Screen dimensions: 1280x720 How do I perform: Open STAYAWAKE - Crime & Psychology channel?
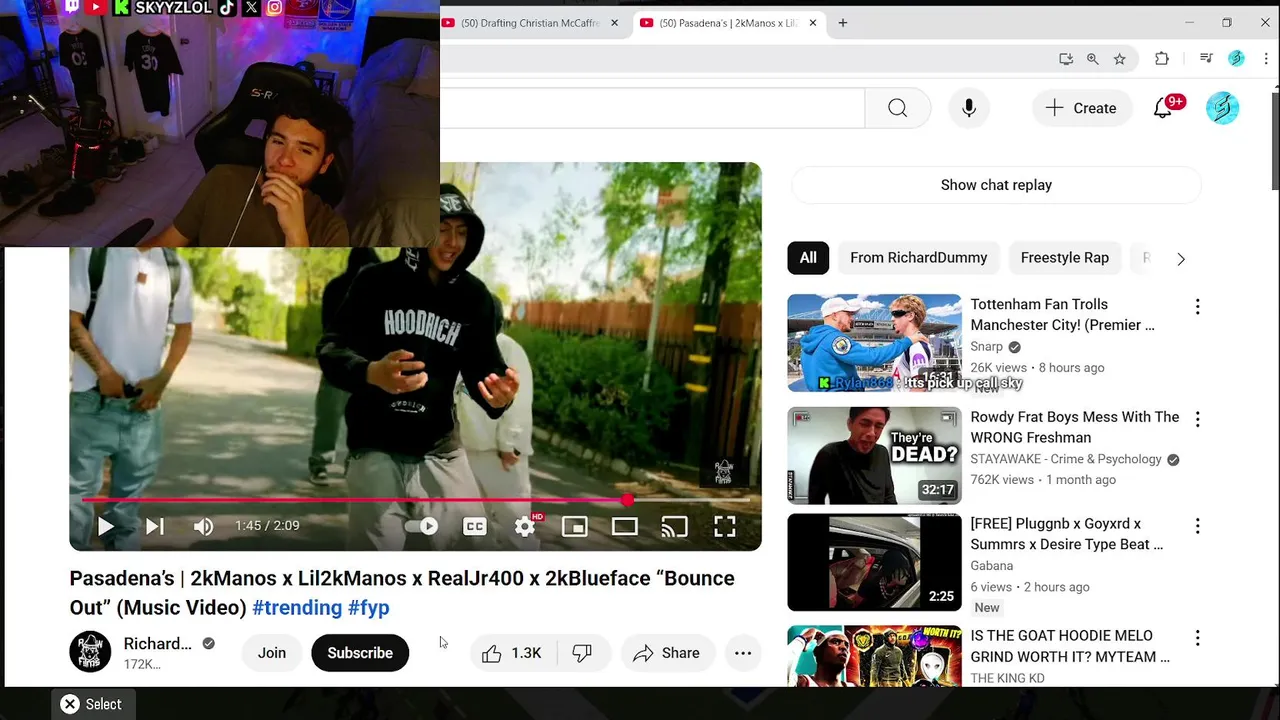1066,459
